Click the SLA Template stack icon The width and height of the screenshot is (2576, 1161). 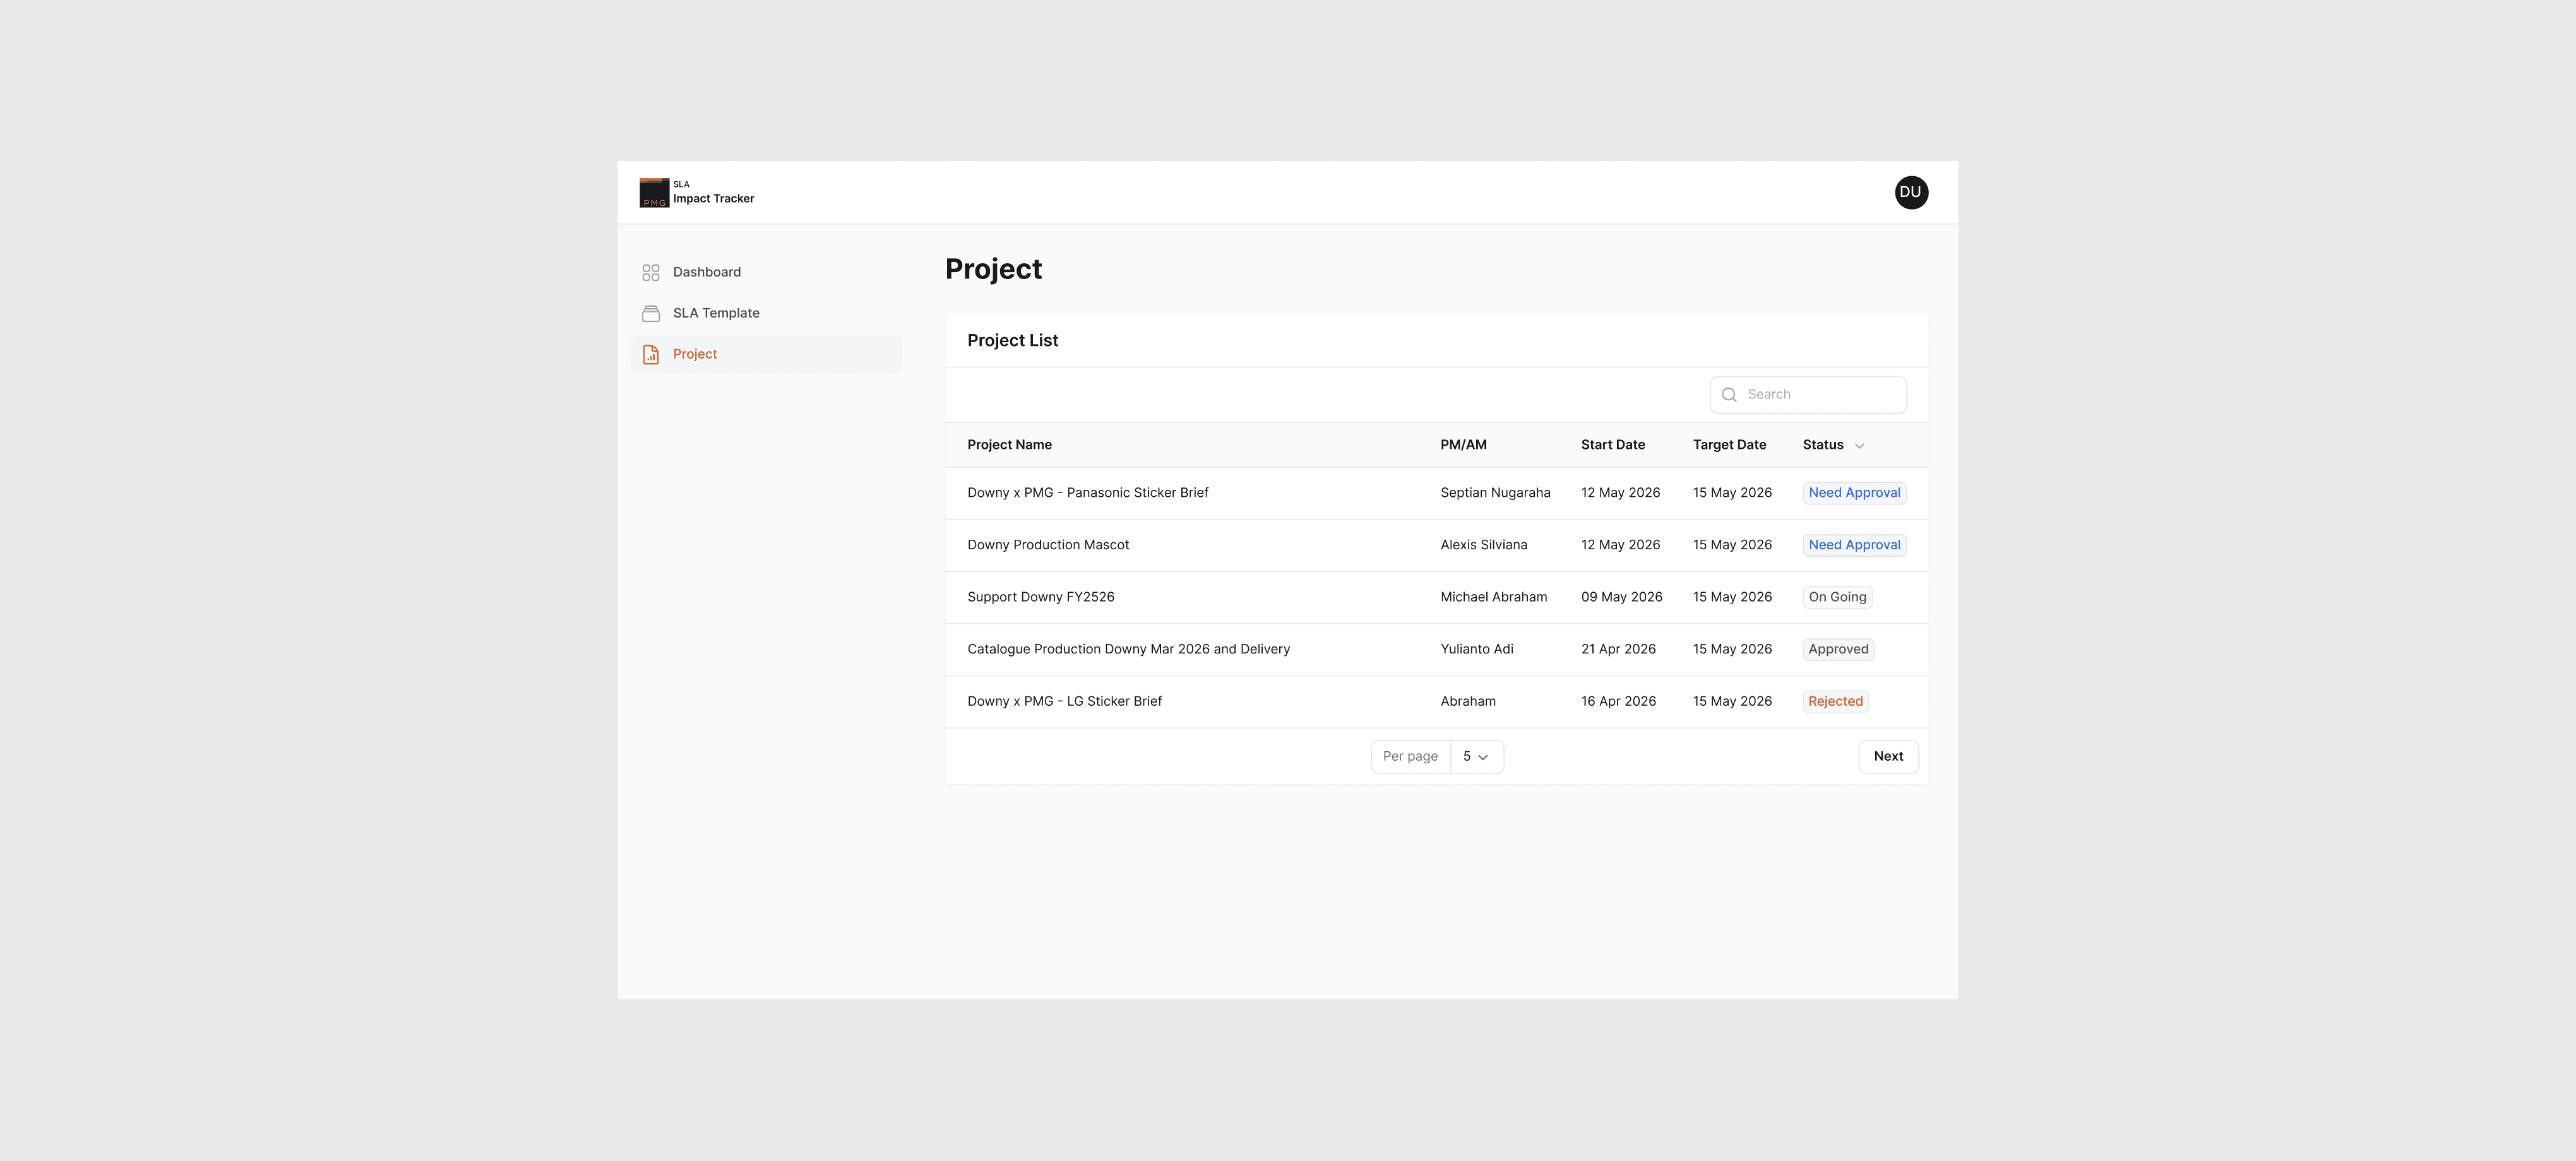[x=651, y=313]
